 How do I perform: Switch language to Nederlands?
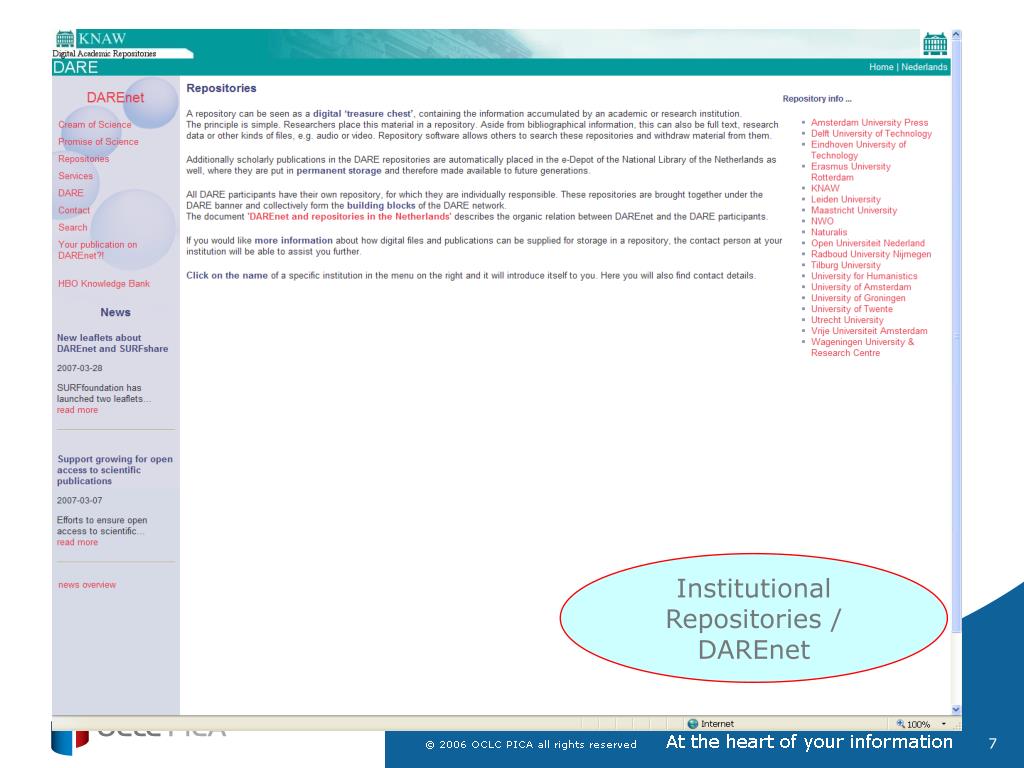pyautogui.click(x=924, y=67)
